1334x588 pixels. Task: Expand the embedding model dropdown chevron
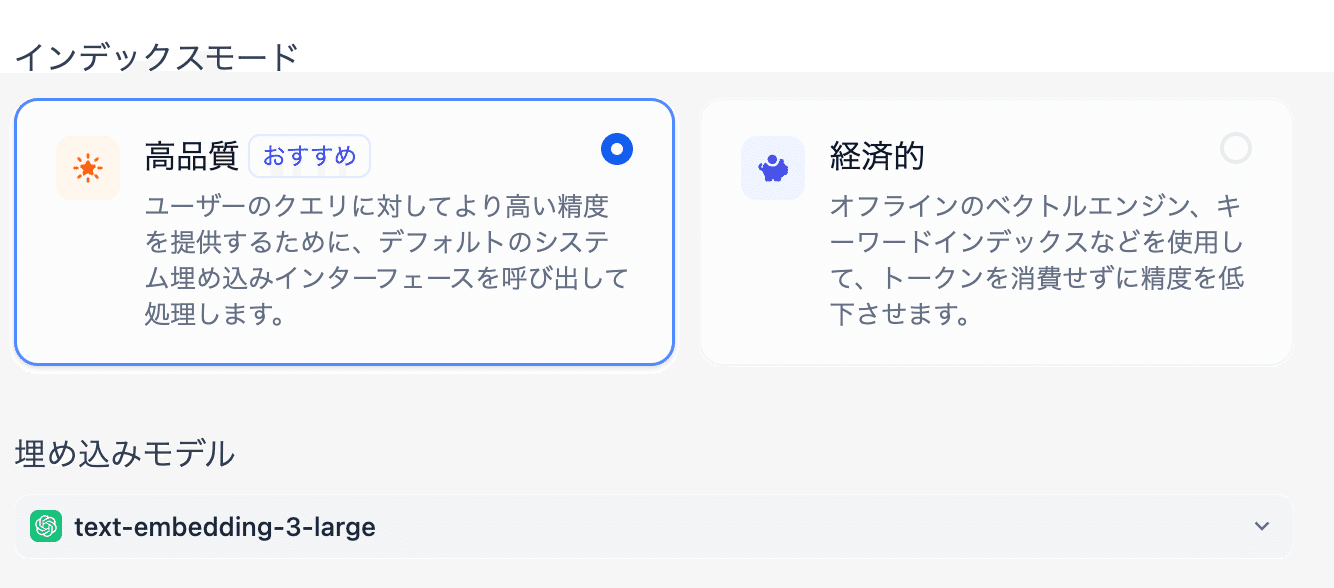(x=1262, y=526)
